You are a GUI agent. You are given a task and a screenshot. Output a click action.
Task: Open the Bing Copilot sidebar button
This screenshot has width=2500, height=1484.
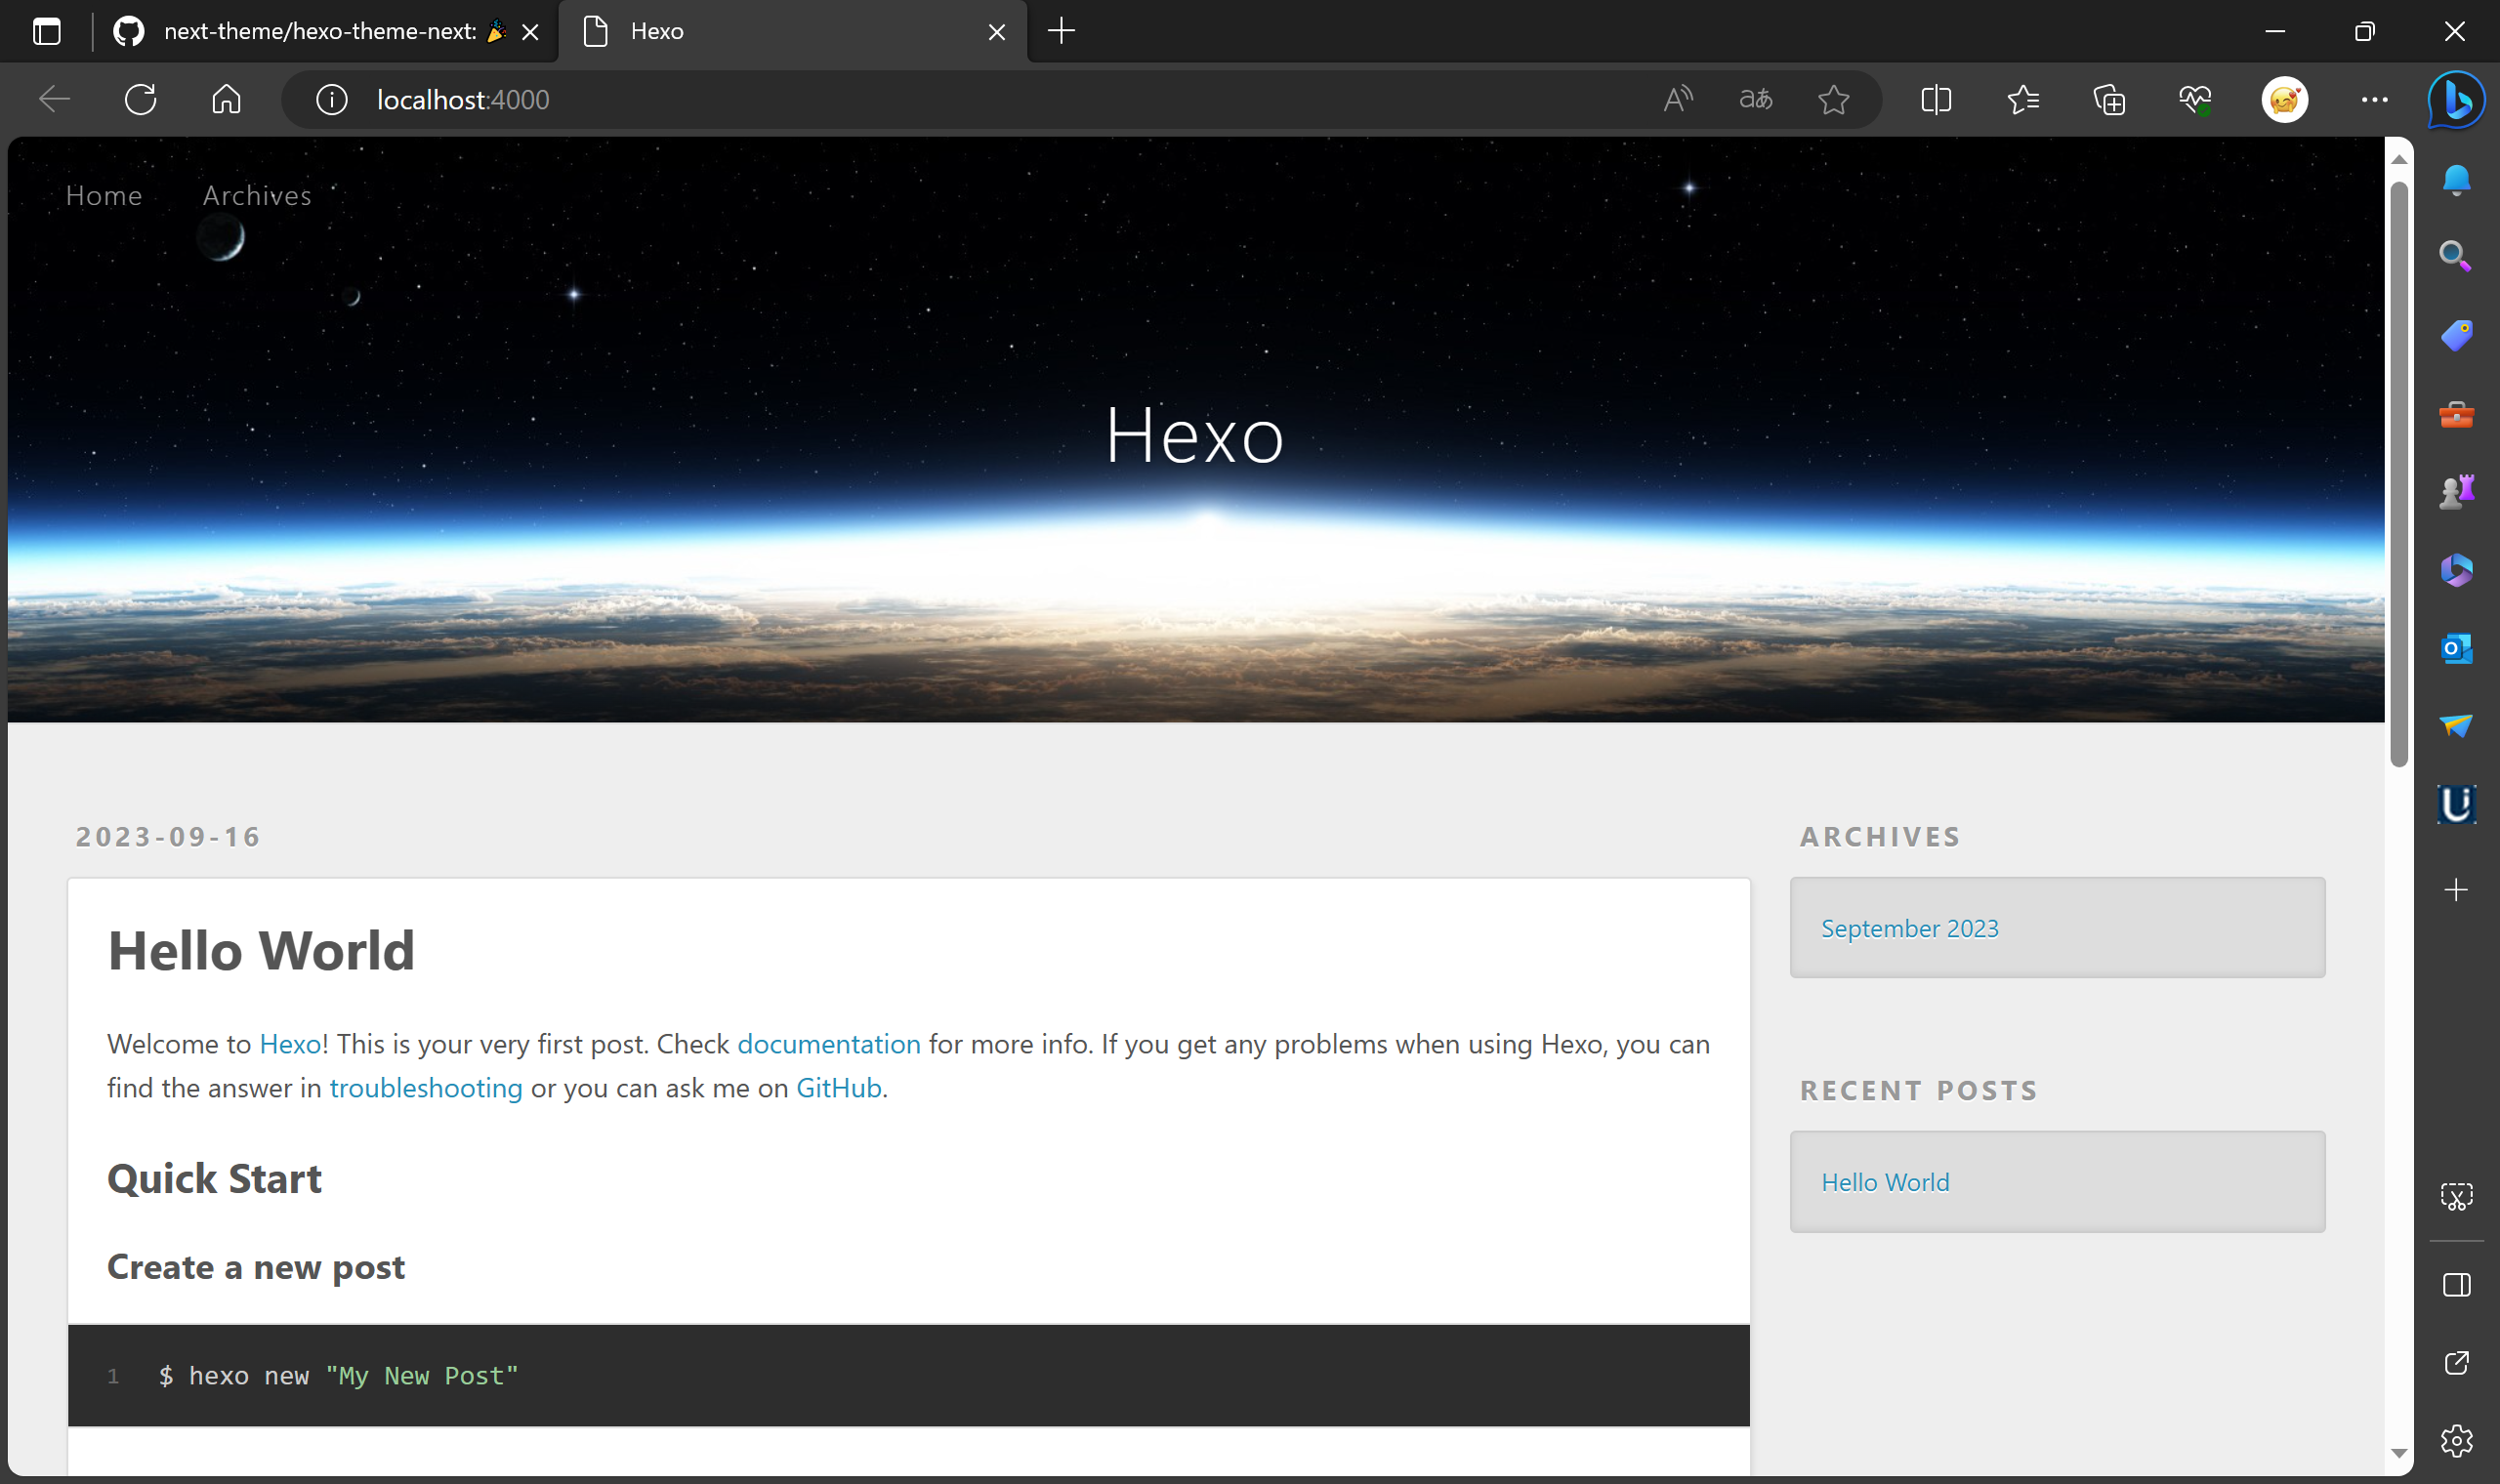click(2456, 99)
